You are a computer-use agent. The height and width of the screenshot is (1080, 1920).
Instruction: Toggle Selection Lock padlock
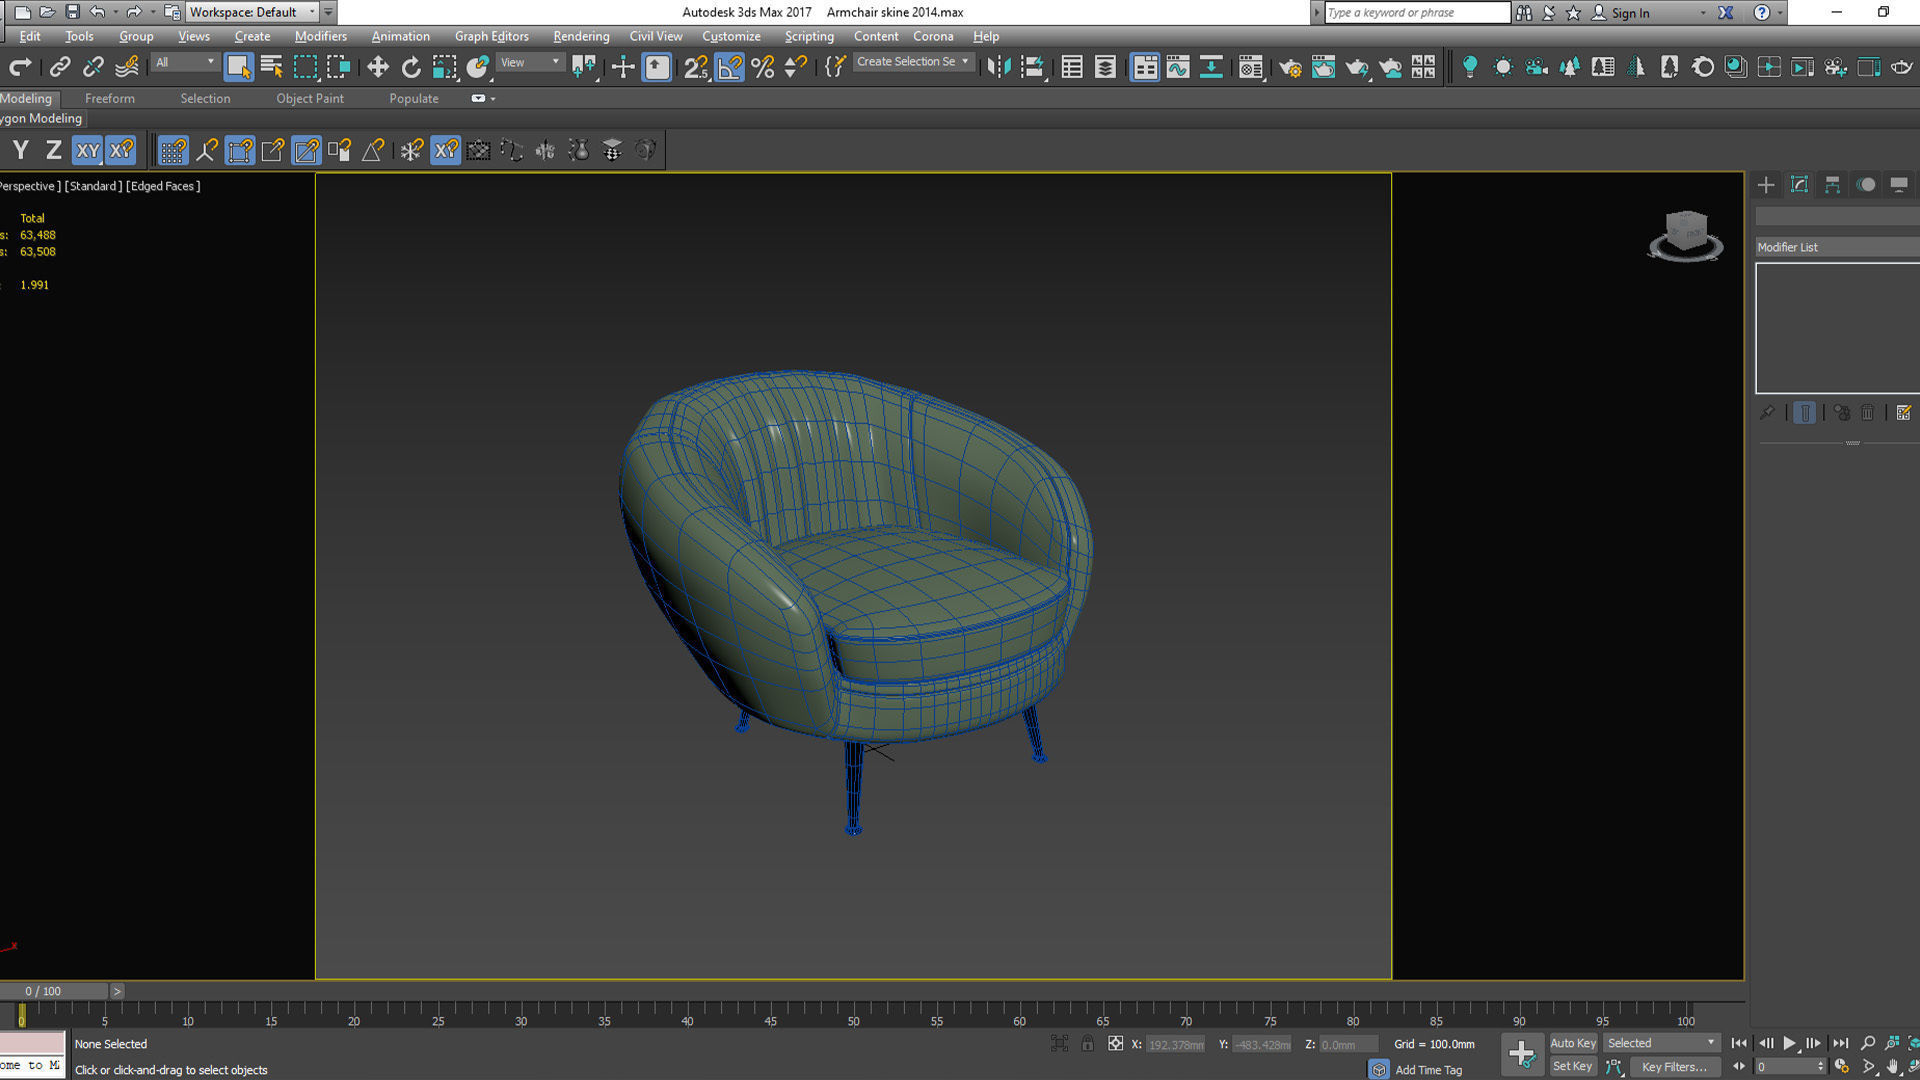point(1087,1044)
